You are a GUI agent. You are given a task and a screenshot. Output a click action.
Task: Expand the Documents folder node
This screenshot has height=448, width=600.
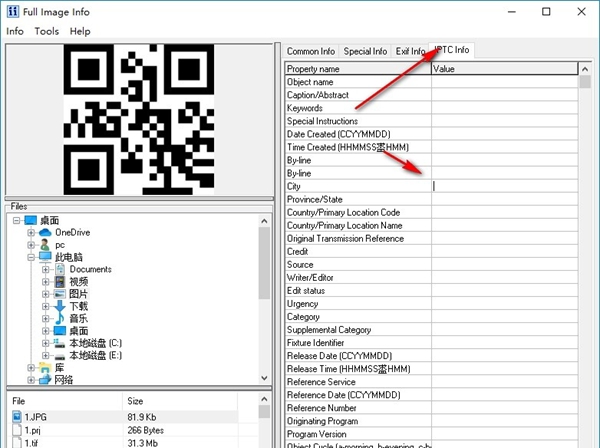click(x=46, y=269)
